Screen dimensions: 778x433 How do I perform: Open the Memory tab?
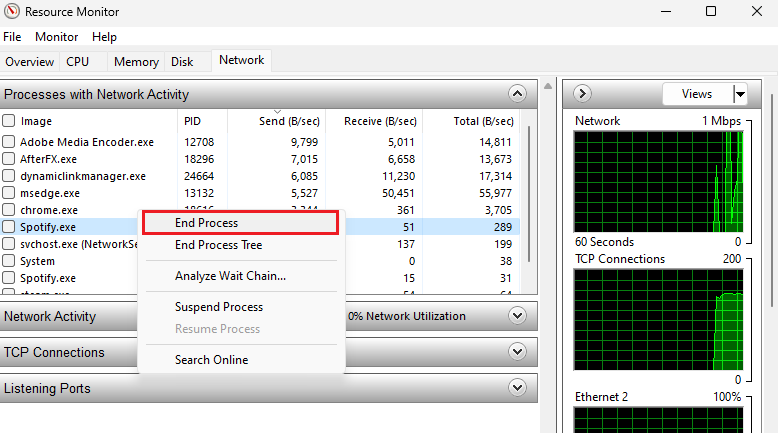click(136, 62)
